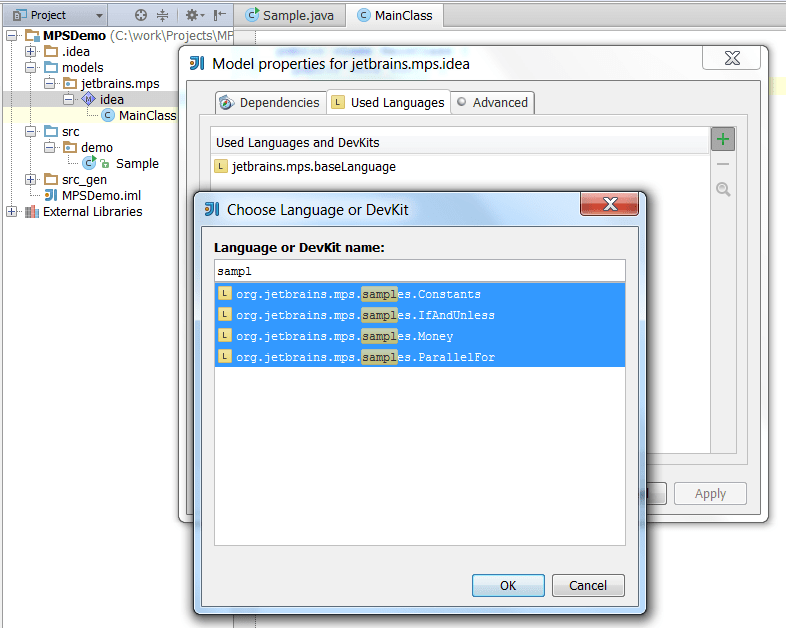The height and width of the screenshot is (628, 786).
Task: Click the Scroll from Source crosshair icon
Action: pos(141,16)
